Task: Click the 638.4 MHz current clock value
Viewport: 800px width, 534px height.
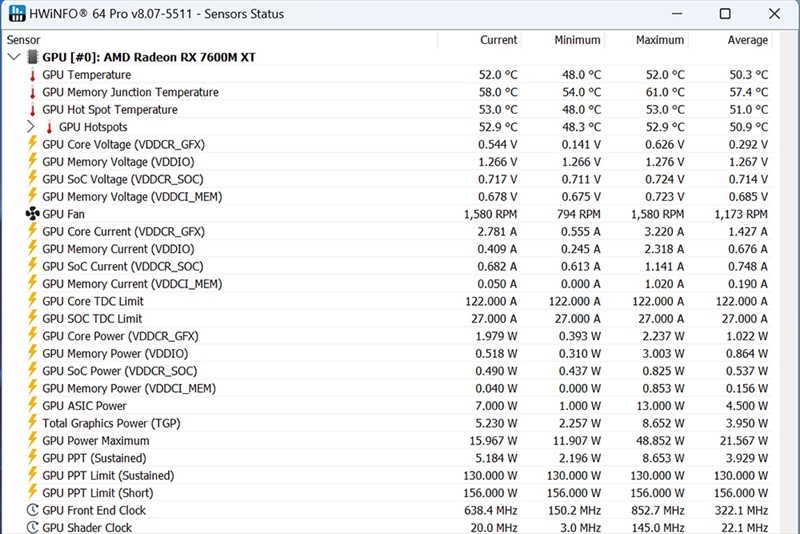Action: [x=491, y=511]
